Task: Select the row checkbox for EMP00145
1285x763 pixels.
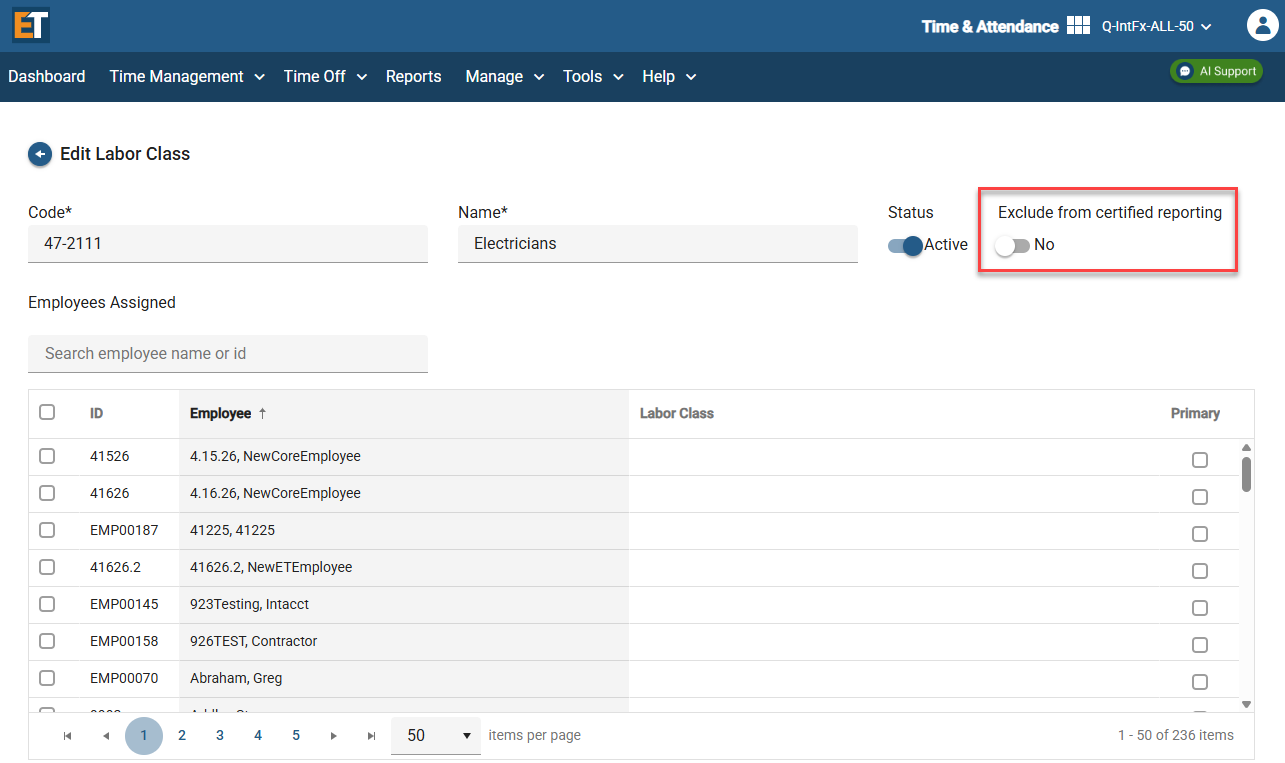Action: 47,604
